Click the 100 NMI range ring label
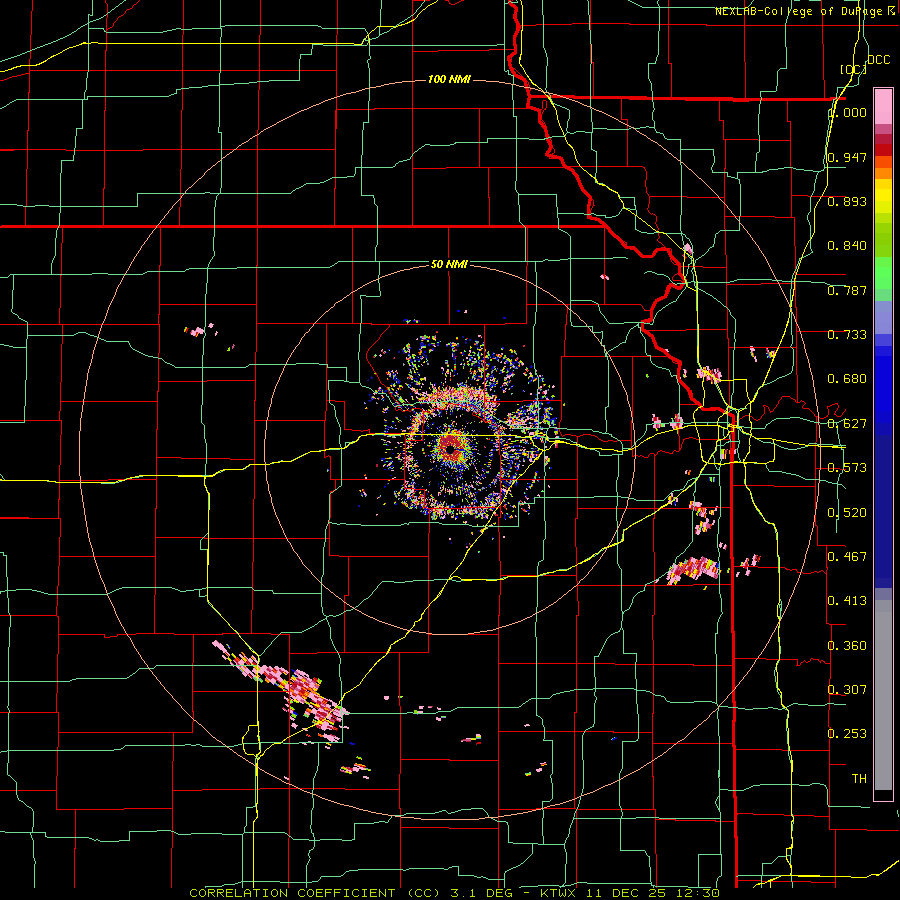The width and height of the screenshot is (900, 900). coord(449,79)
